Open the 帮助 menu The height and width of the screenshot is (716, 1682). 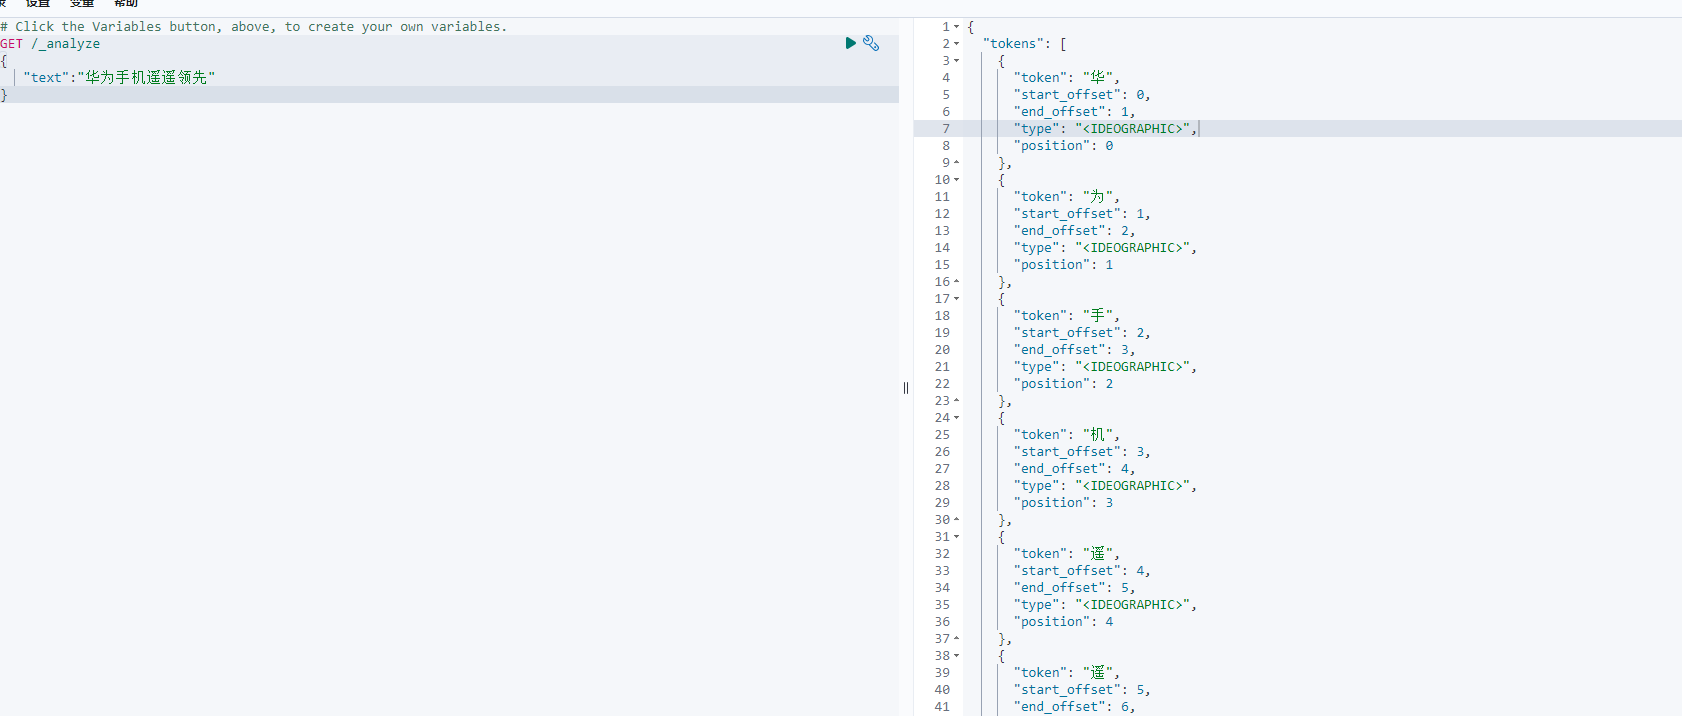point(126,3)
